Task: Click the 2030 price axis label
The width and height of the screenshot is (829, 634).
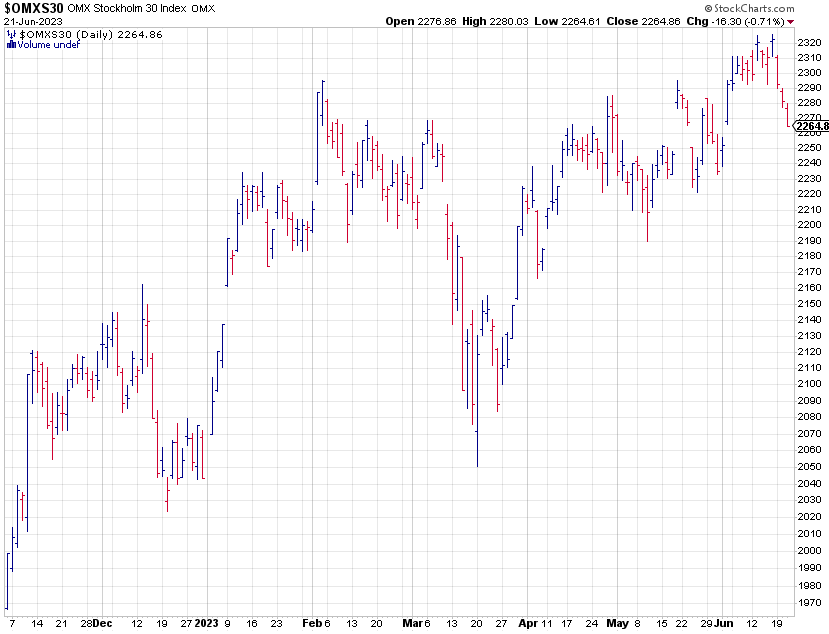Action: (809, 500)
